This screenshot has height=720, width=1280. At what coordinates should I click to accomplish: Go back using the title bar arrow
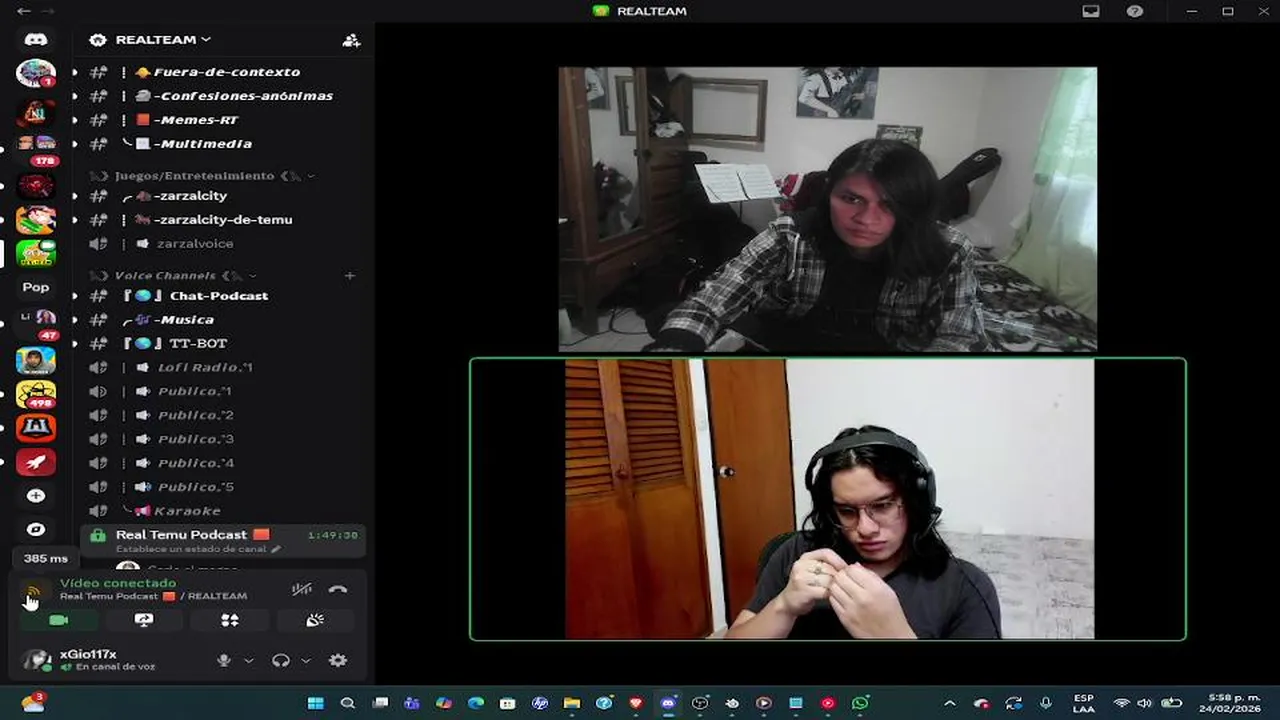pos(23,11)
